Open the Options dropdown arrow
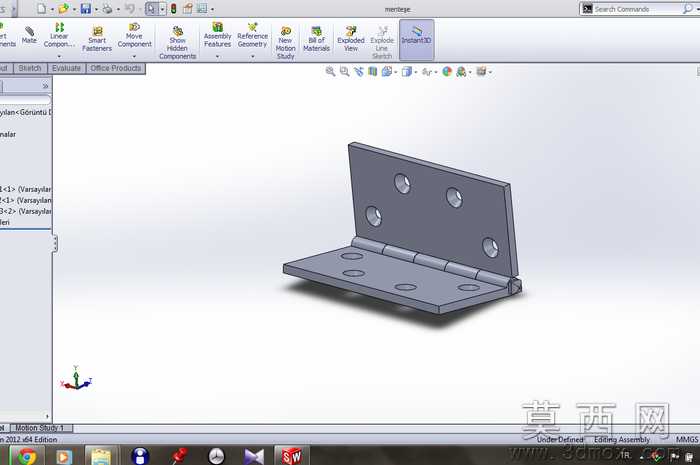The width and height of the screenshot is (700, 465). pos(212,9)
